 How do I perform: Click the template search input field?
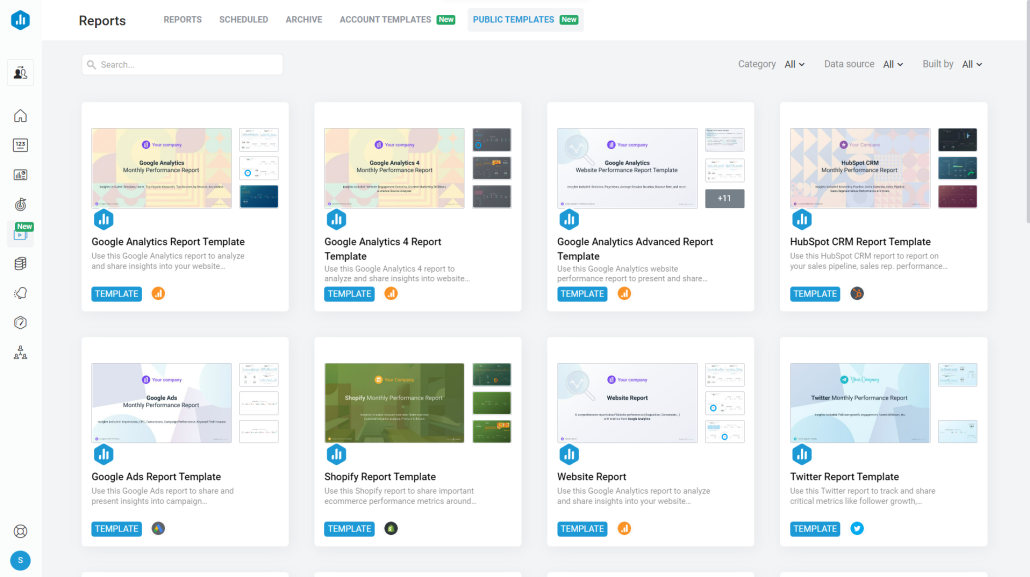pos(183,64)
